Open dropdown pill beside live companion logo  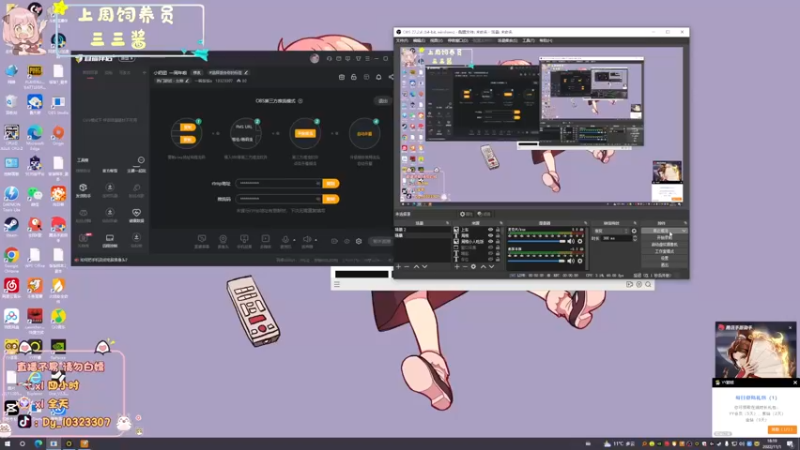[127, 59]
